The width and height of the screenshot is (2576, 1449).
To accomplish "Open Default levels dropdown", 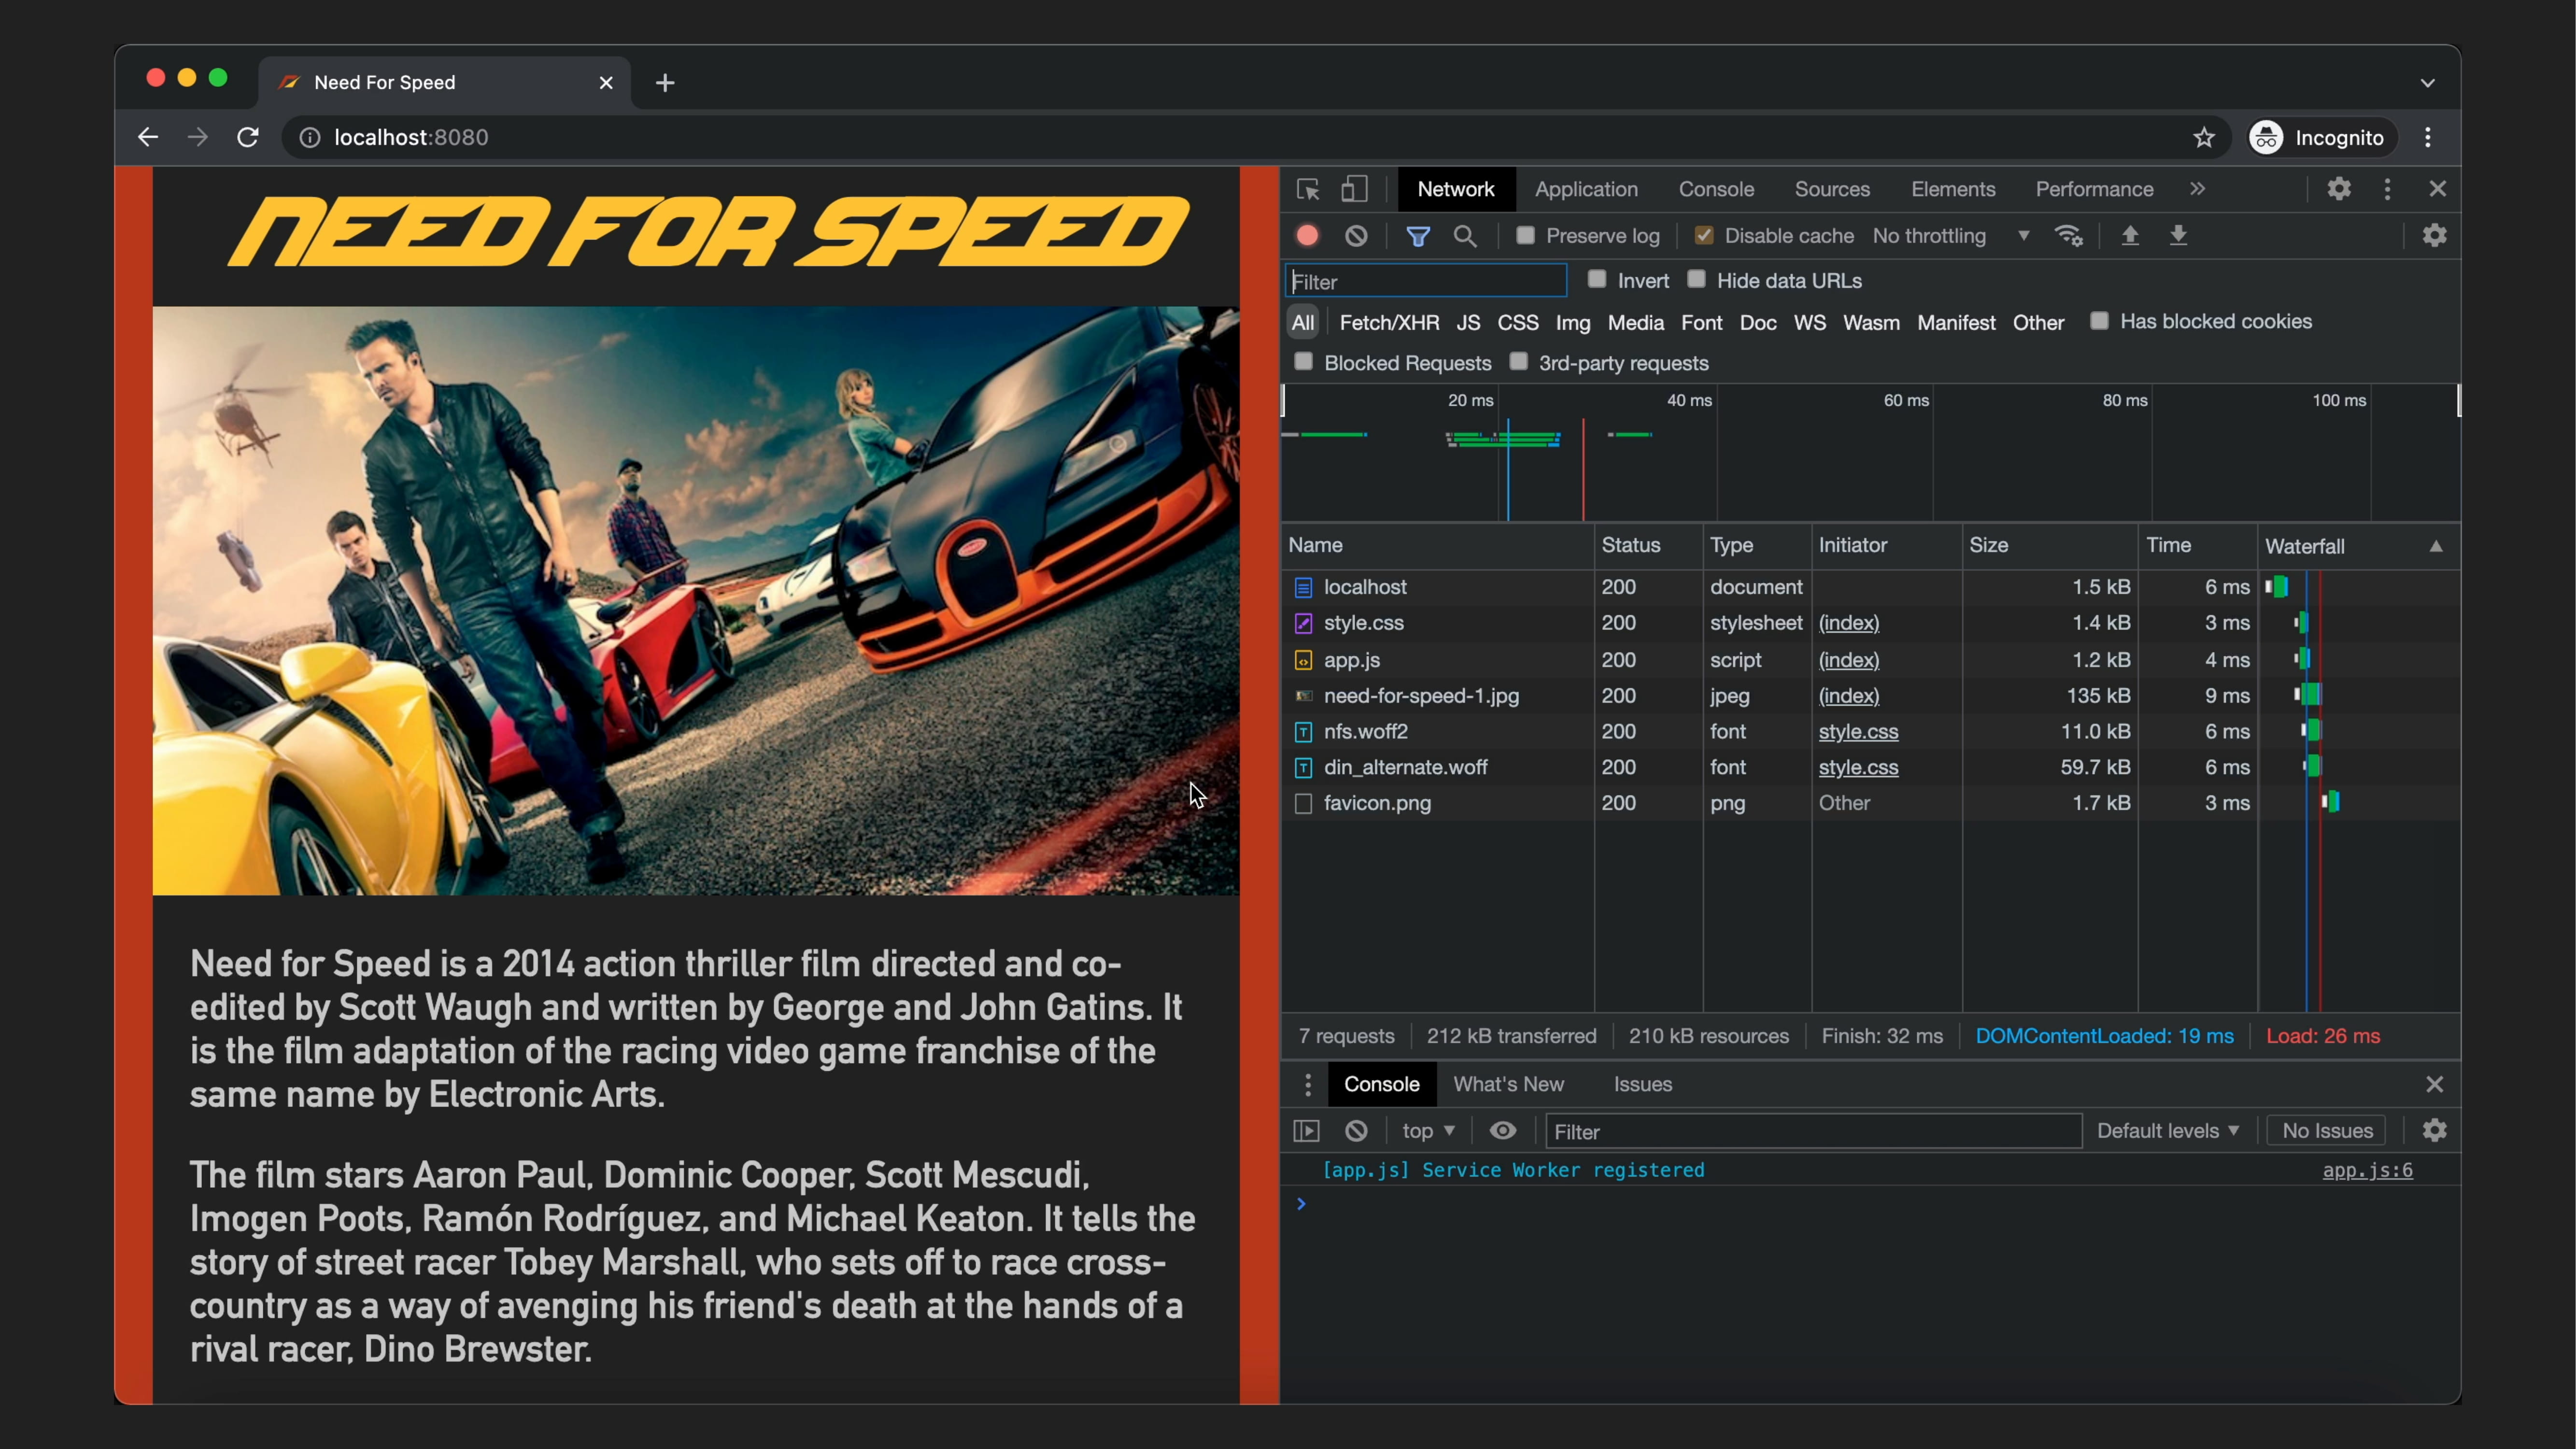I will 2167,1131.
